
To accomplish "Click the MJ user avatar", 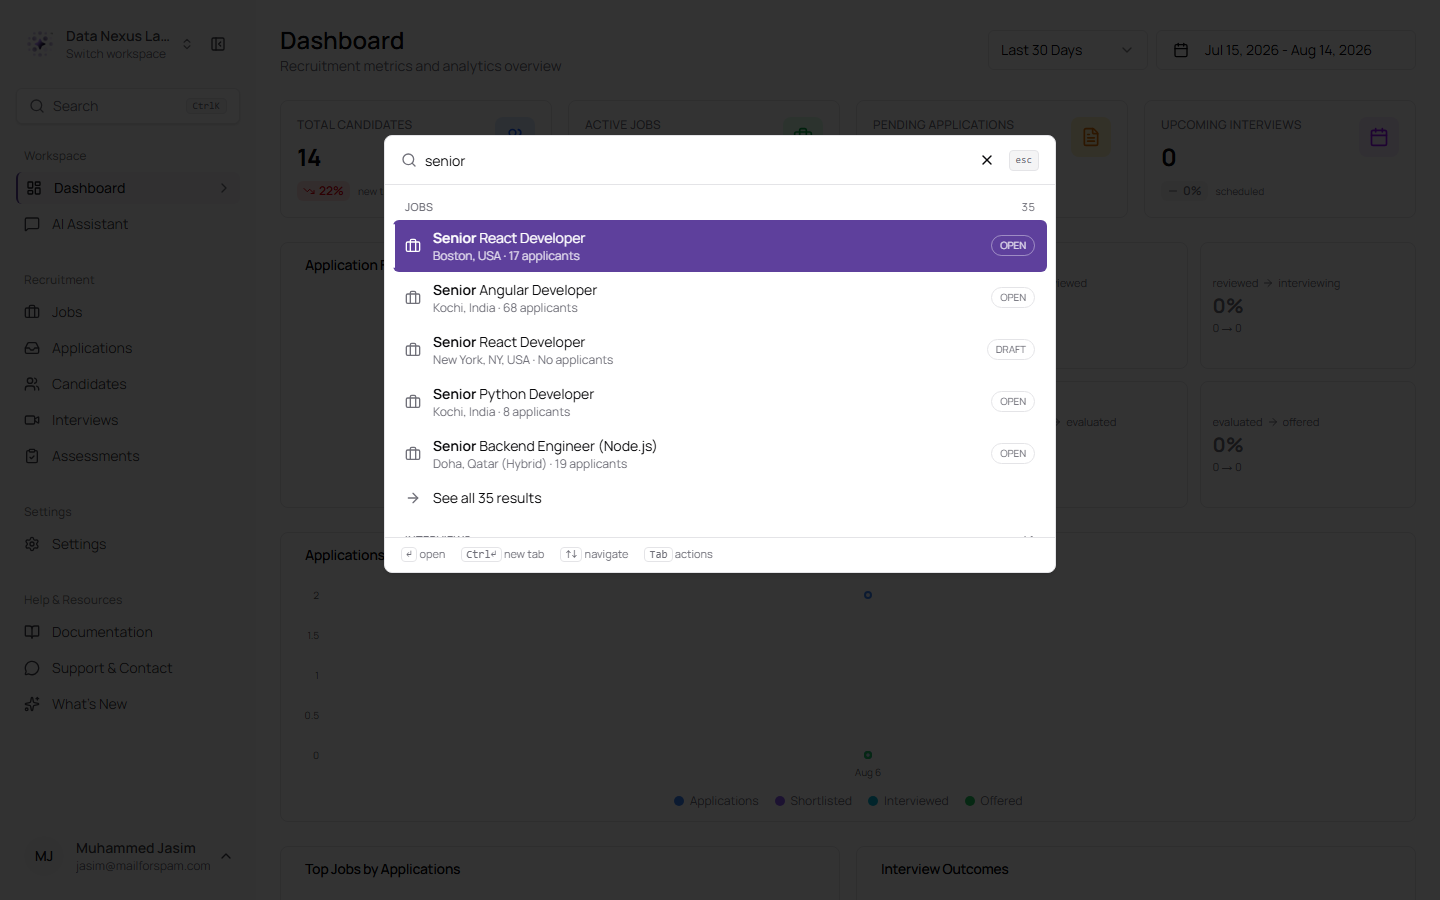I will [x=44, y=856].
